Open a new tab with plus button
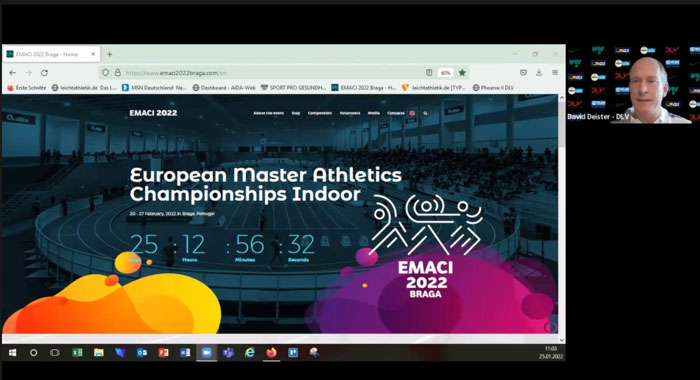 109,54
